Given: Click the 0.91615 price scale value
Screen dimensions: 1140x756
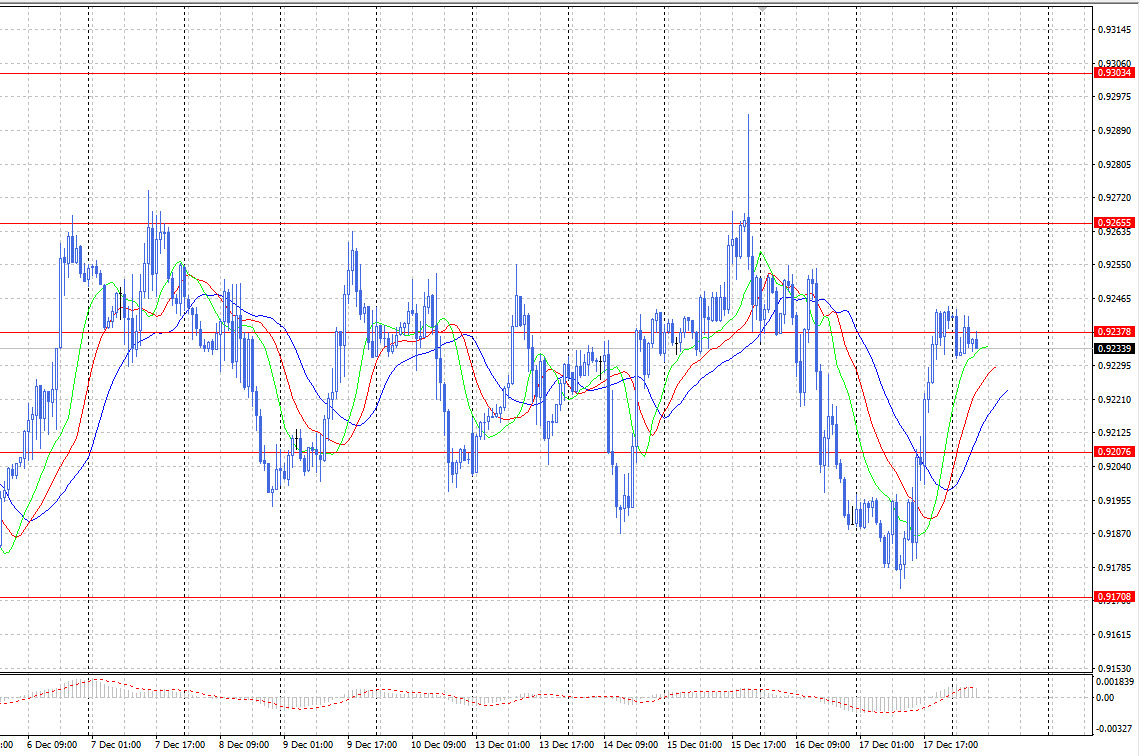Looking at the screenshot, I should [x=1114, y=635].
